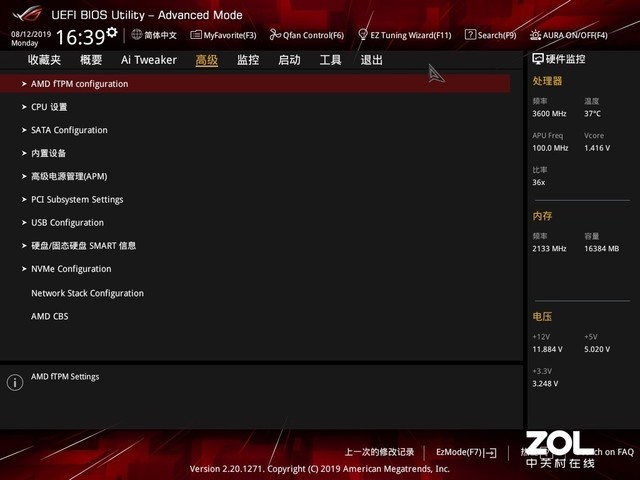Open MyFavorite(F3) from the top bar

(x=223, y=35)
